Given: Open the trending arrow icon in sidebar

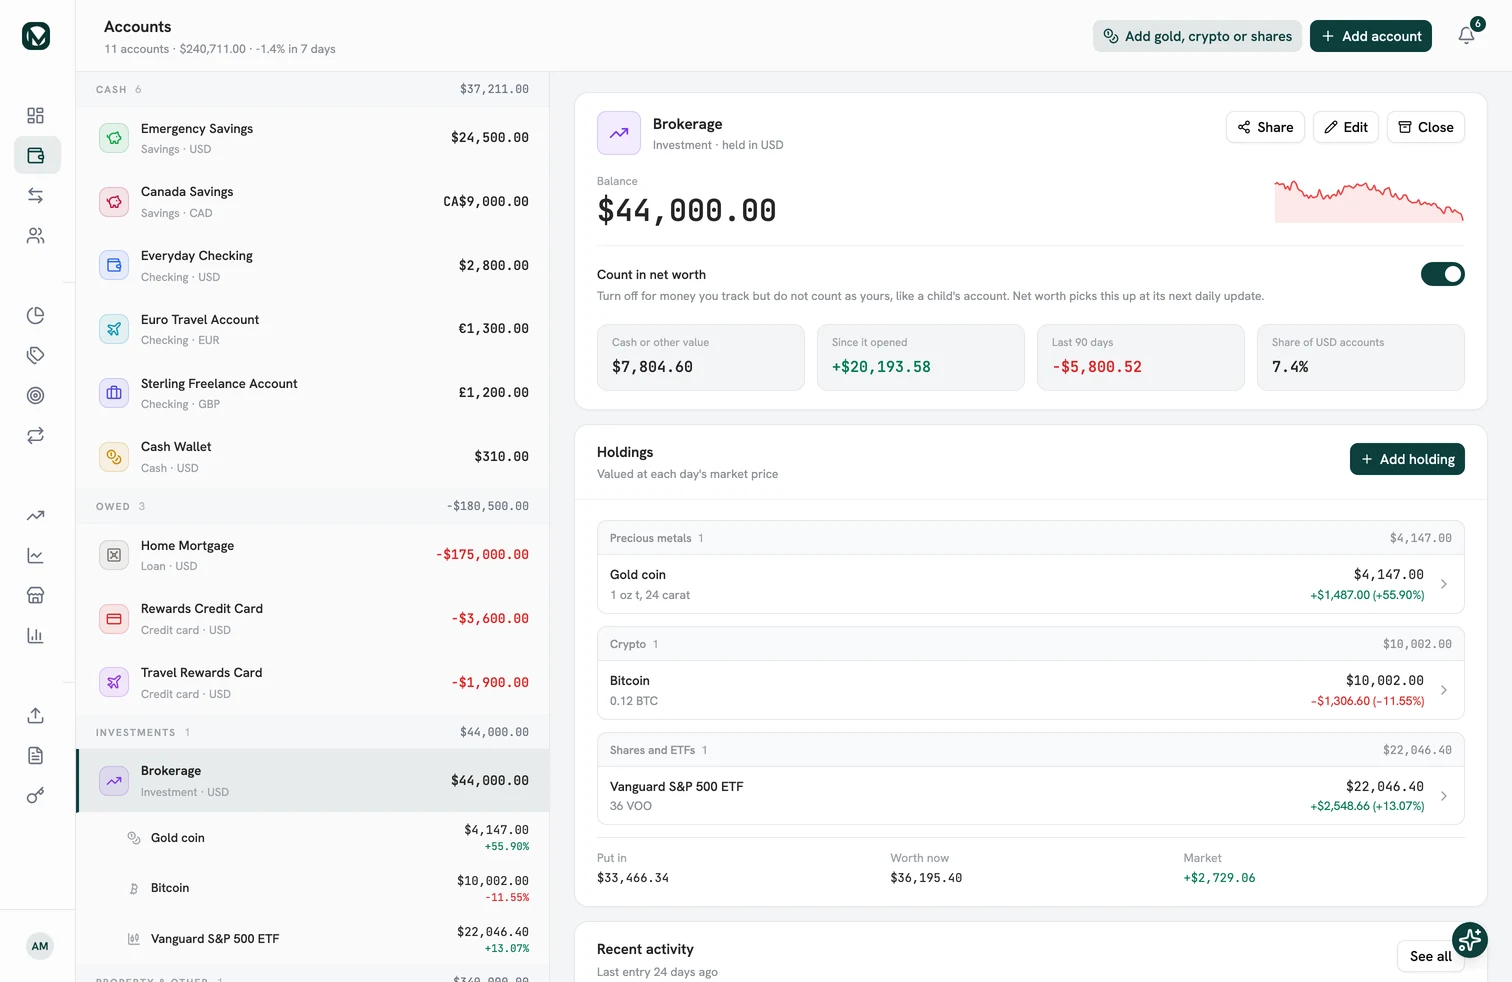Looking at the screenshot, I should tap(36, 516).
